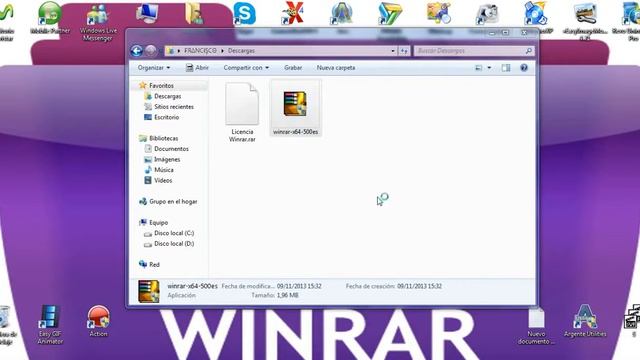This screenshot has height=360, width=640.
Task: Click refresh button beside address bar
Action: pyautogui.click(x=404, y=51)
